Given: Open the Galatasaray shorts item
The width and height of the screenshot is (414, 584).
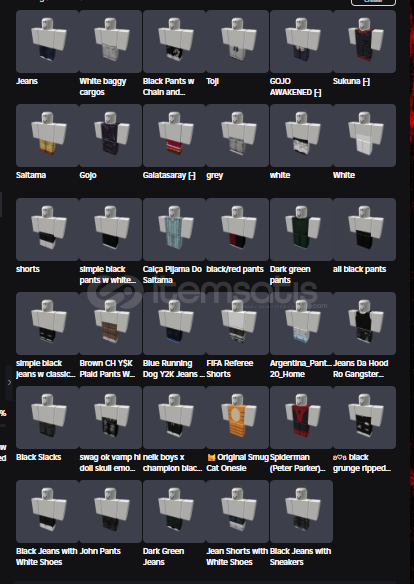Looking at the screenshot, I should [174, 136].
